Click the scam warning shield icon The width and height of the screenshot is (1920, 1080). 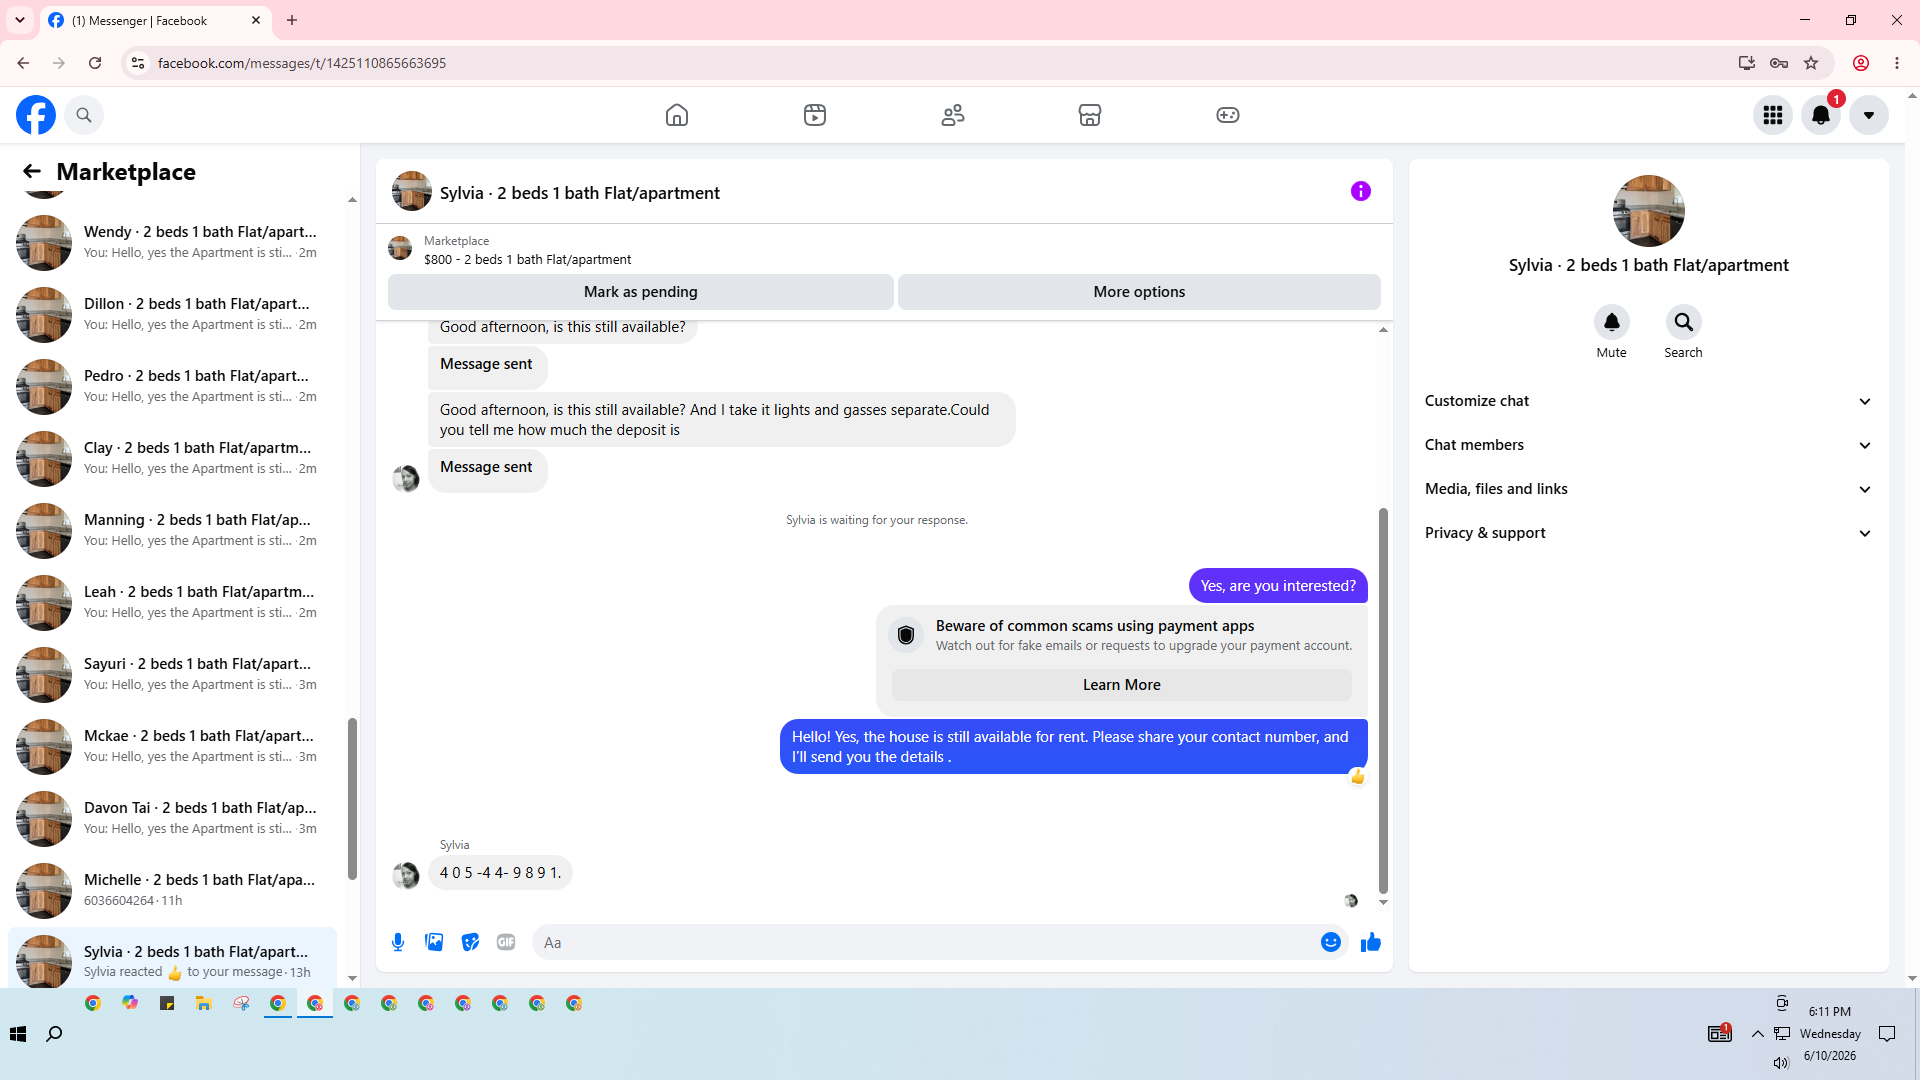click(x=906, y=635)
